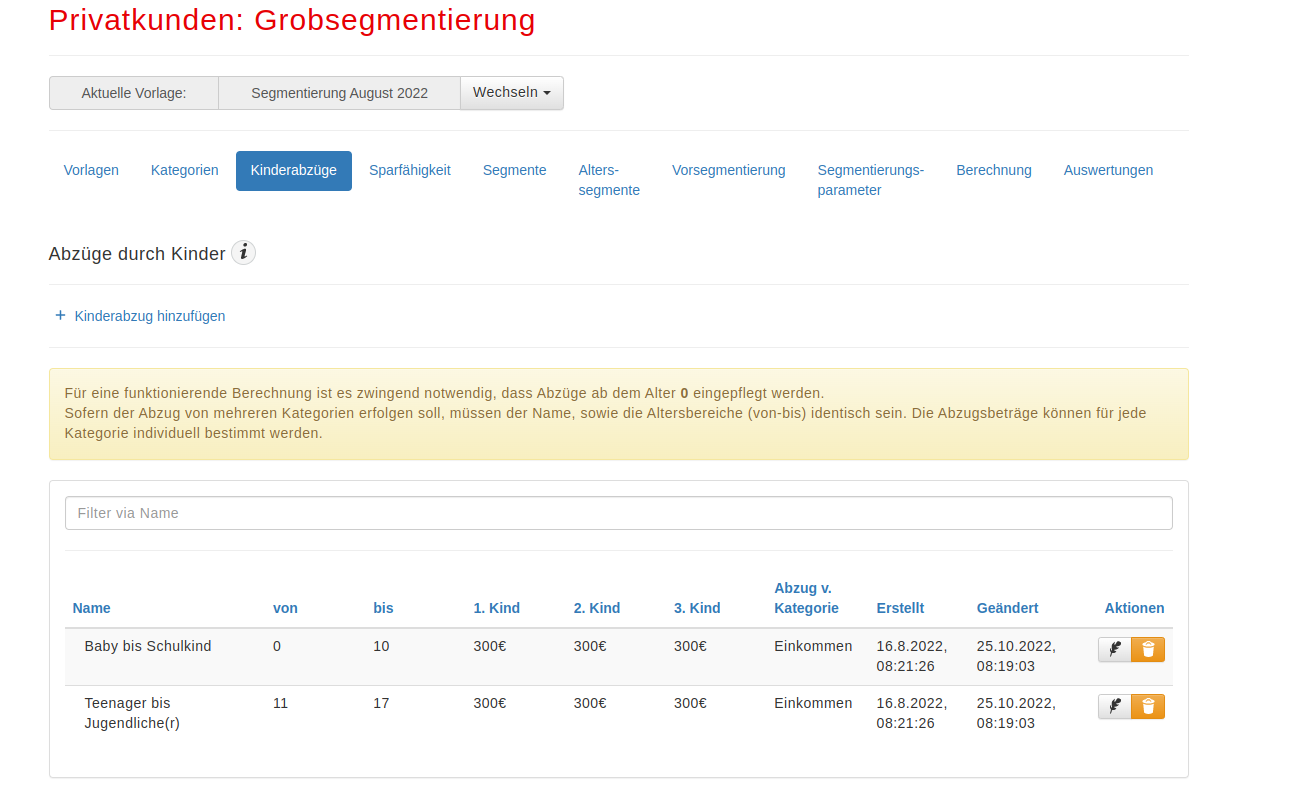Open the Segmentierungsparameter tab

(870, 180)
